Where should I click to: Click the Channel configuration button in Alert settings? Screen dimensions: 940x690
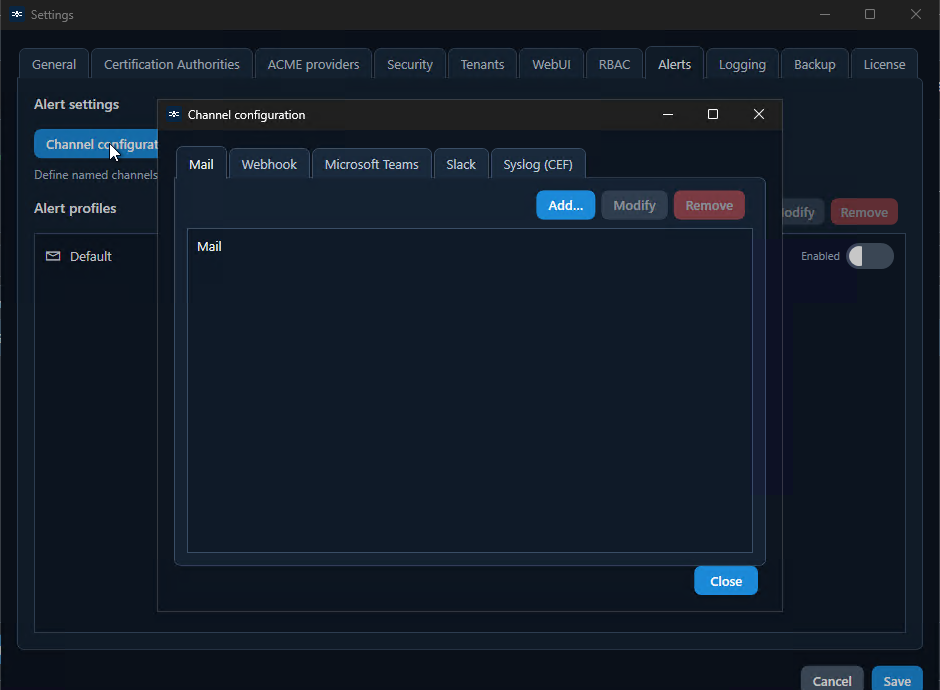click(96, 144)
